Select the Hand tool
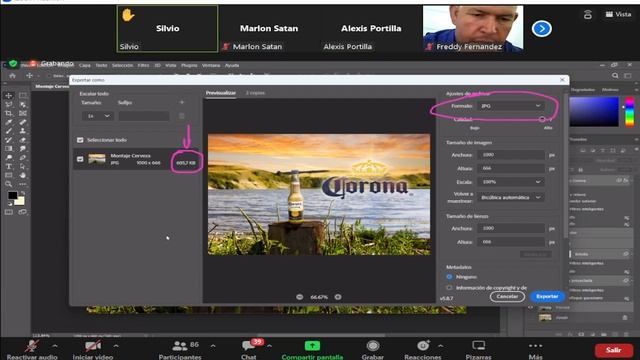The image size is (640, 360). pyautogui.click(x=23, y=175)
